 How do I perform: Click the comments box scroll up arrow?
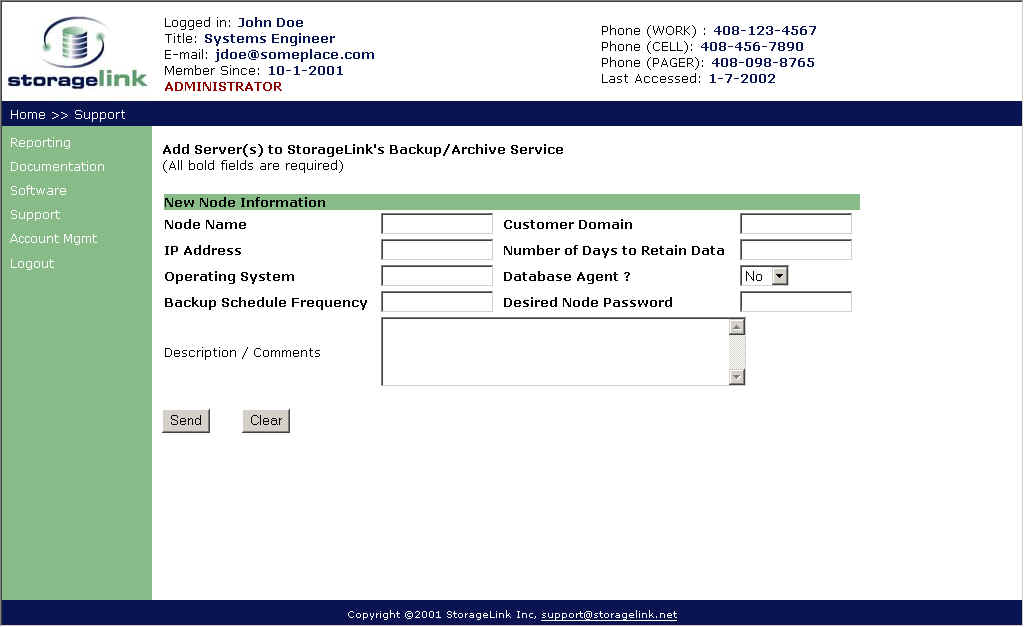737,327
